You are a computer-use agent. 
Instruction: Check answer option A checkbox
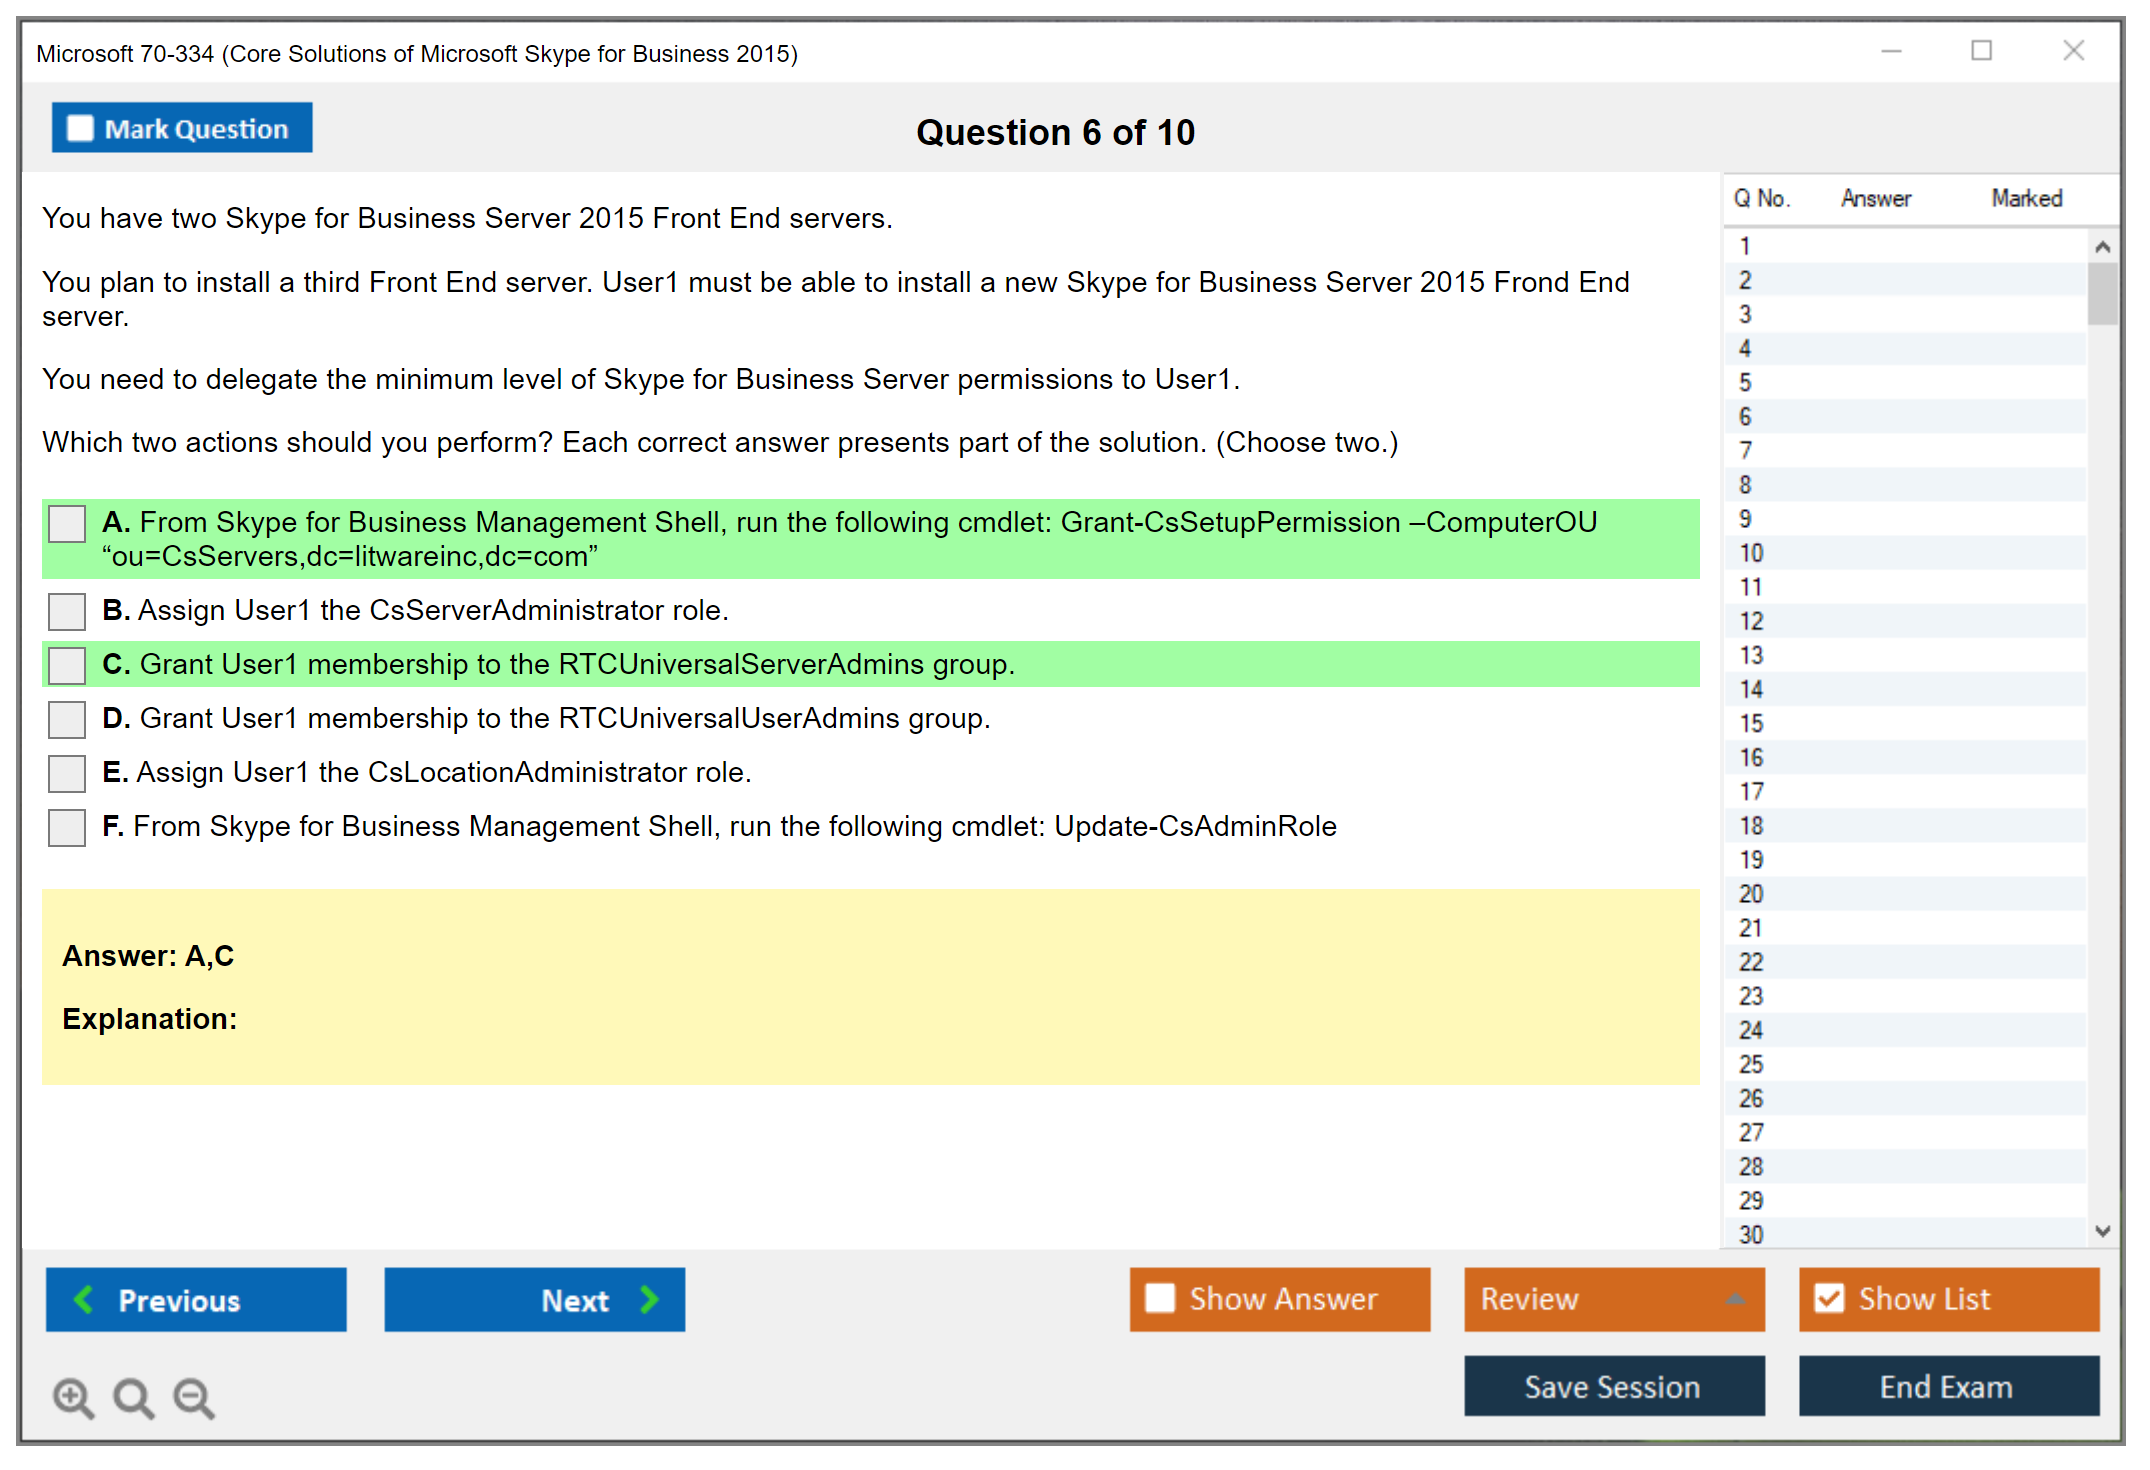(x=67, y=523)
